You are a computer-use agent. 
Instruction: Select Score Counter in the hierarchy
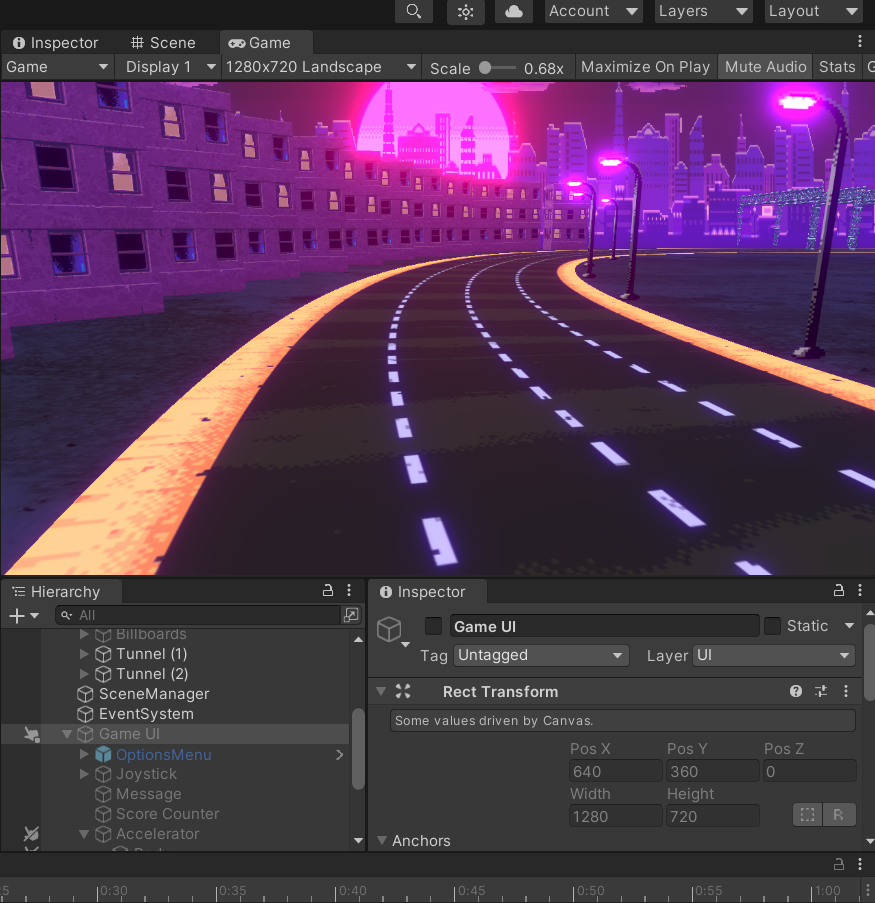click(x=168, y=814)
